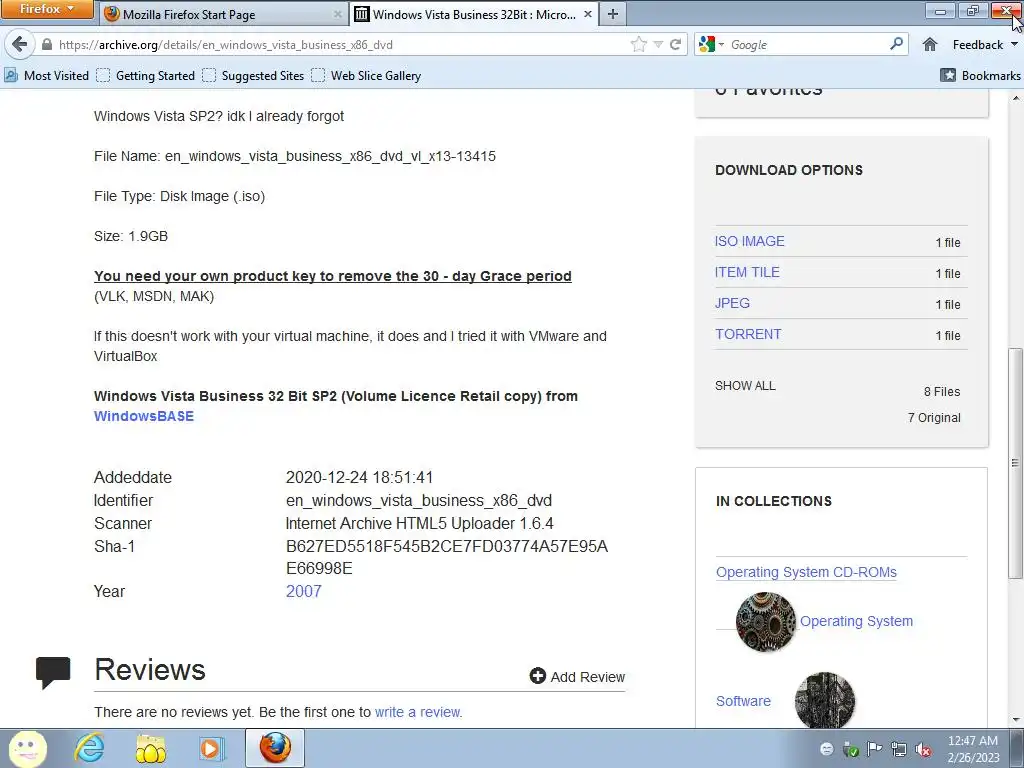
Task: Close the Windows Vista Business tab
Action: 587,14
